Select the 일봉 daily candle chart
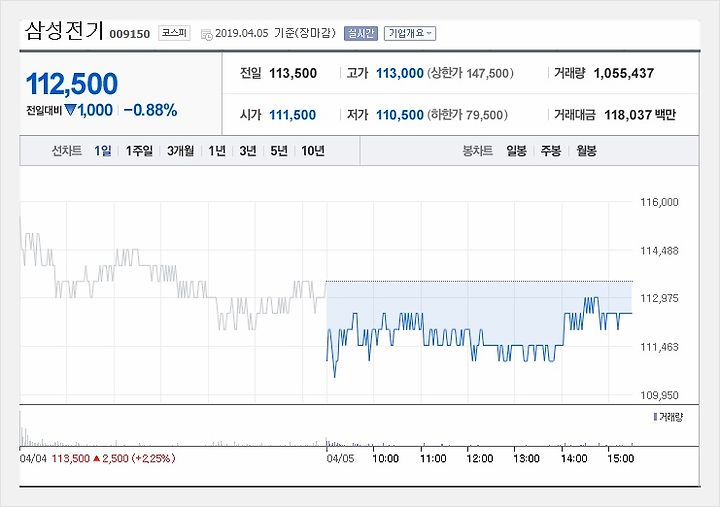720x507 pixels. pos(517,151)
